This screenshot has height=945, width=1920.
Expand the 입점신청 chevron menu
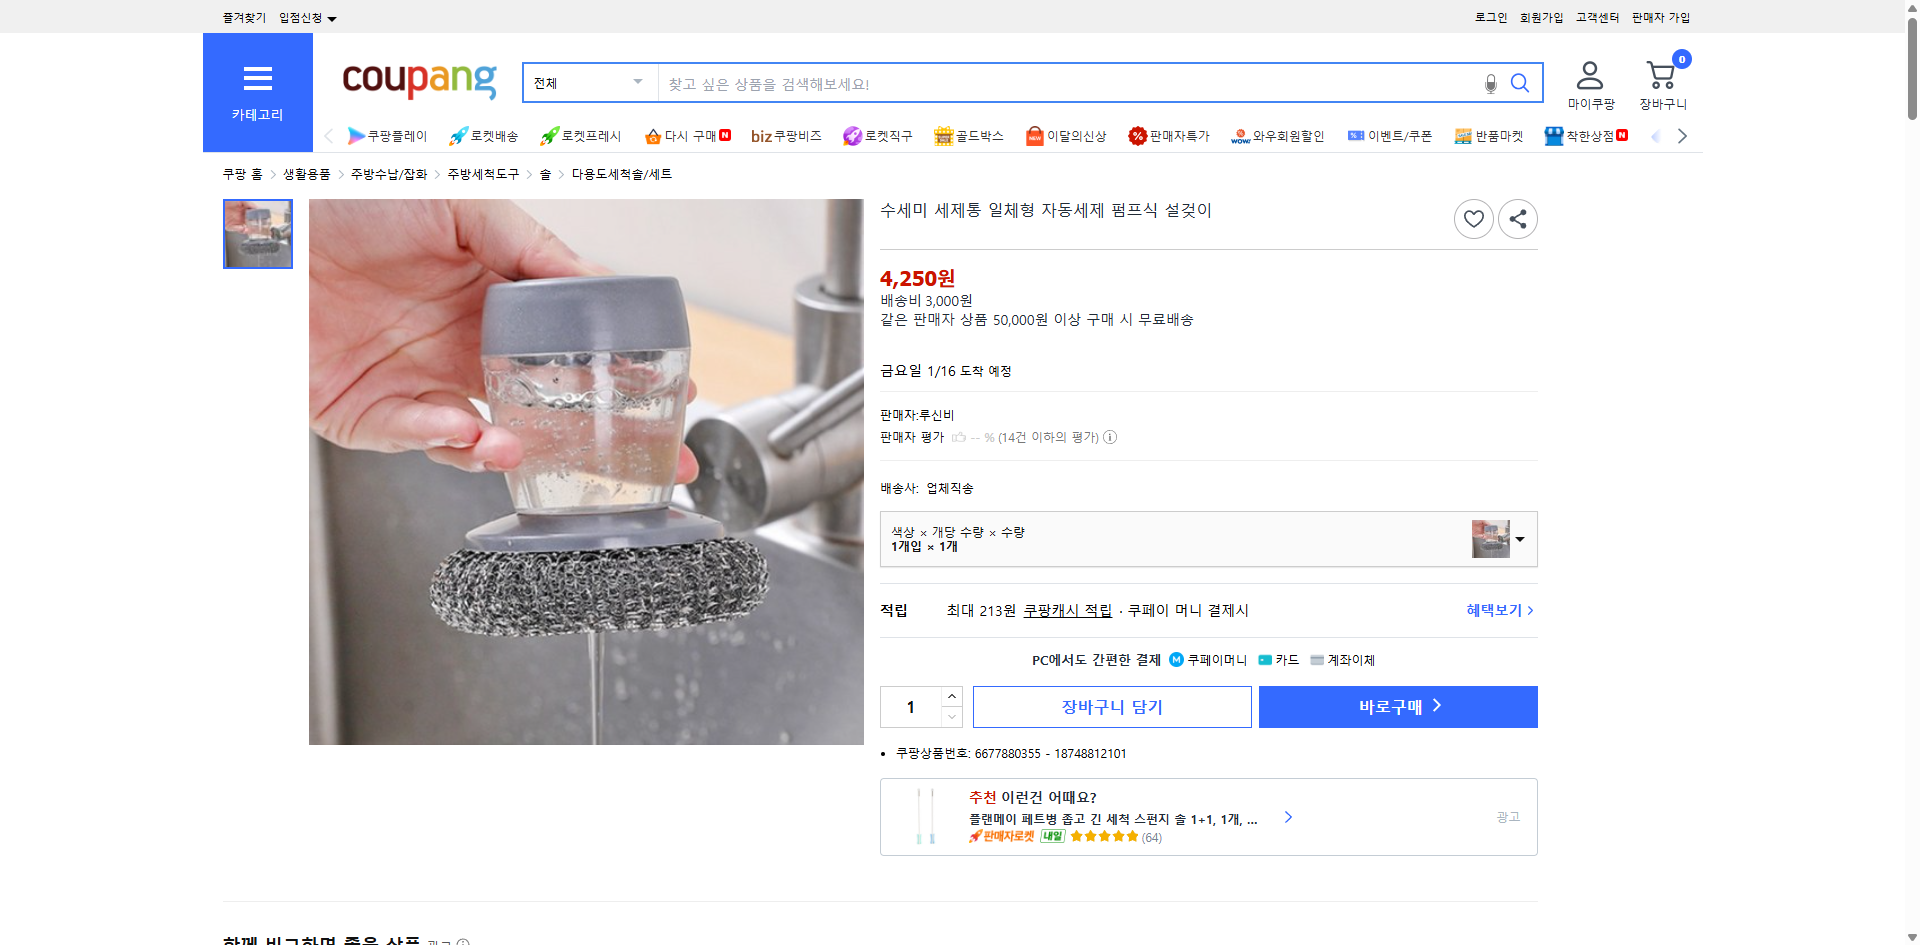click(333, 17)
